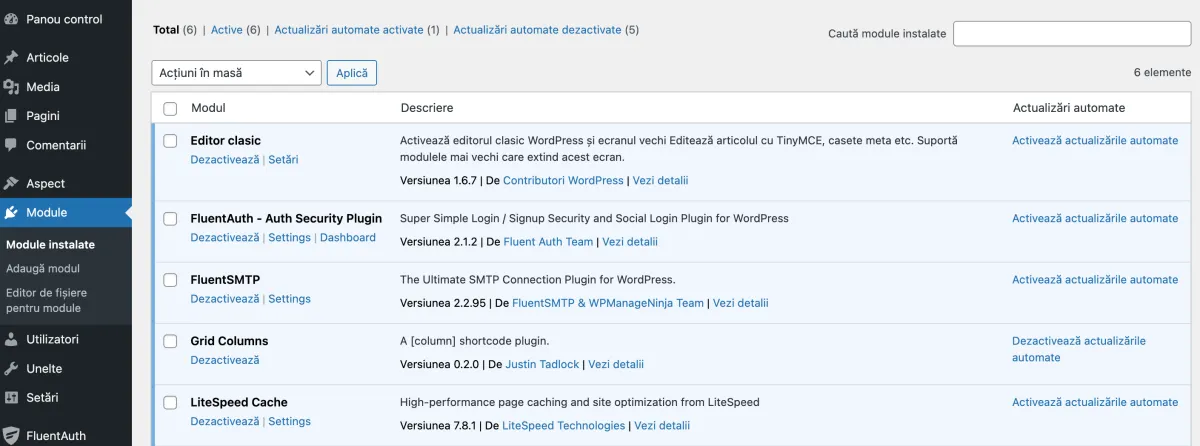Open Setări in the sidebar menu
This screenshot has width=1200, height=446.
(42, 397)
